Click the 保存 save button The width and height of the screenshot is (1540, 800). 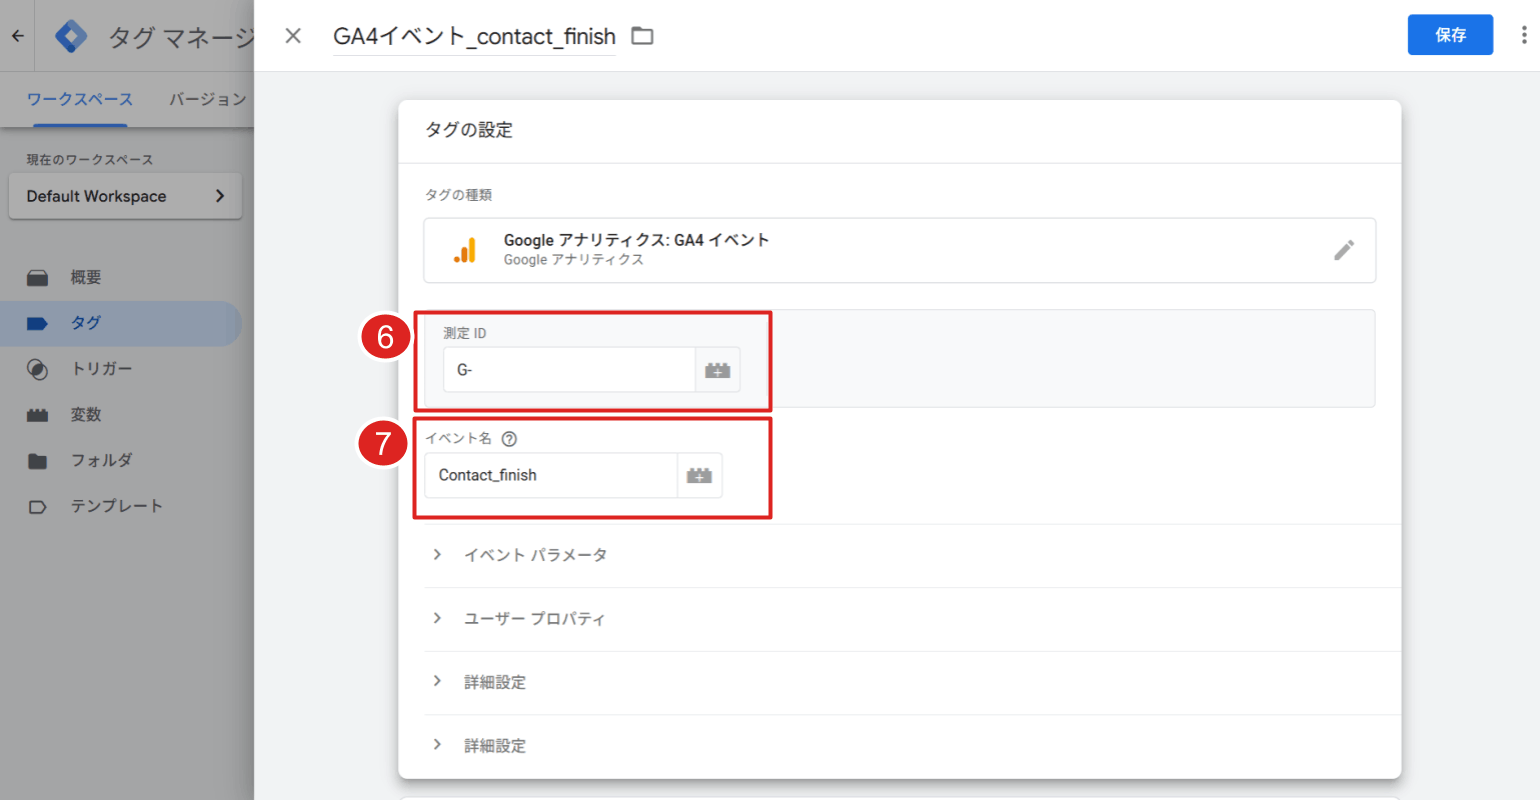(x=1449, y=35)
